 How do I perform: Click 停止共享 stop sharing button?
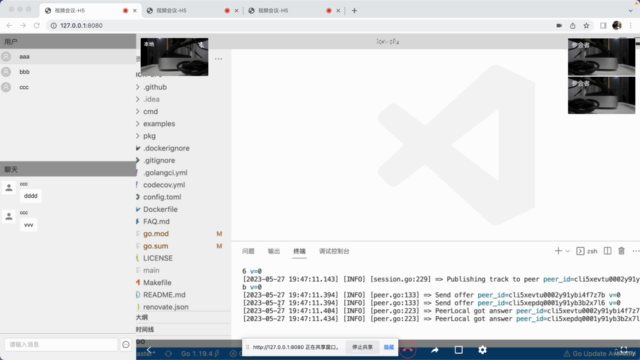362,347
